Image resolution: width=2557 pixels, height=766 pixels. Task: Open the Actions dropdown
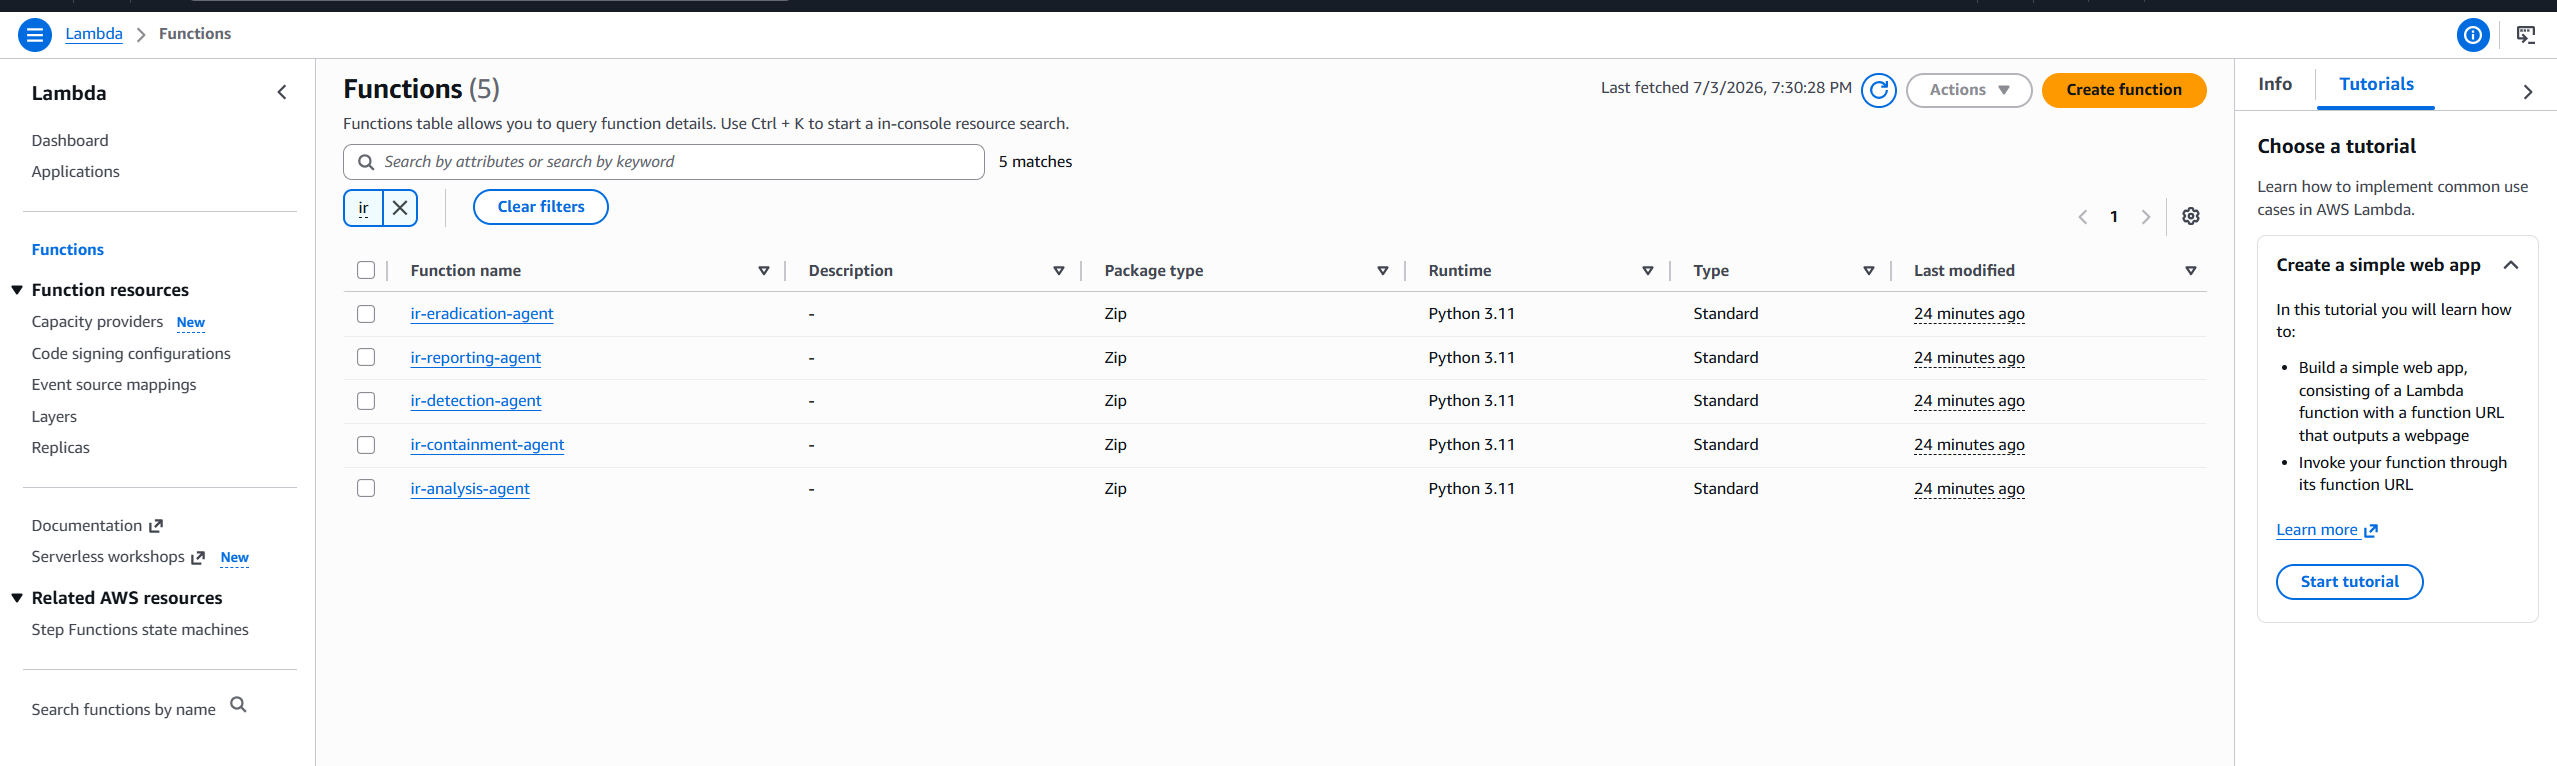tap(1968, 90)
